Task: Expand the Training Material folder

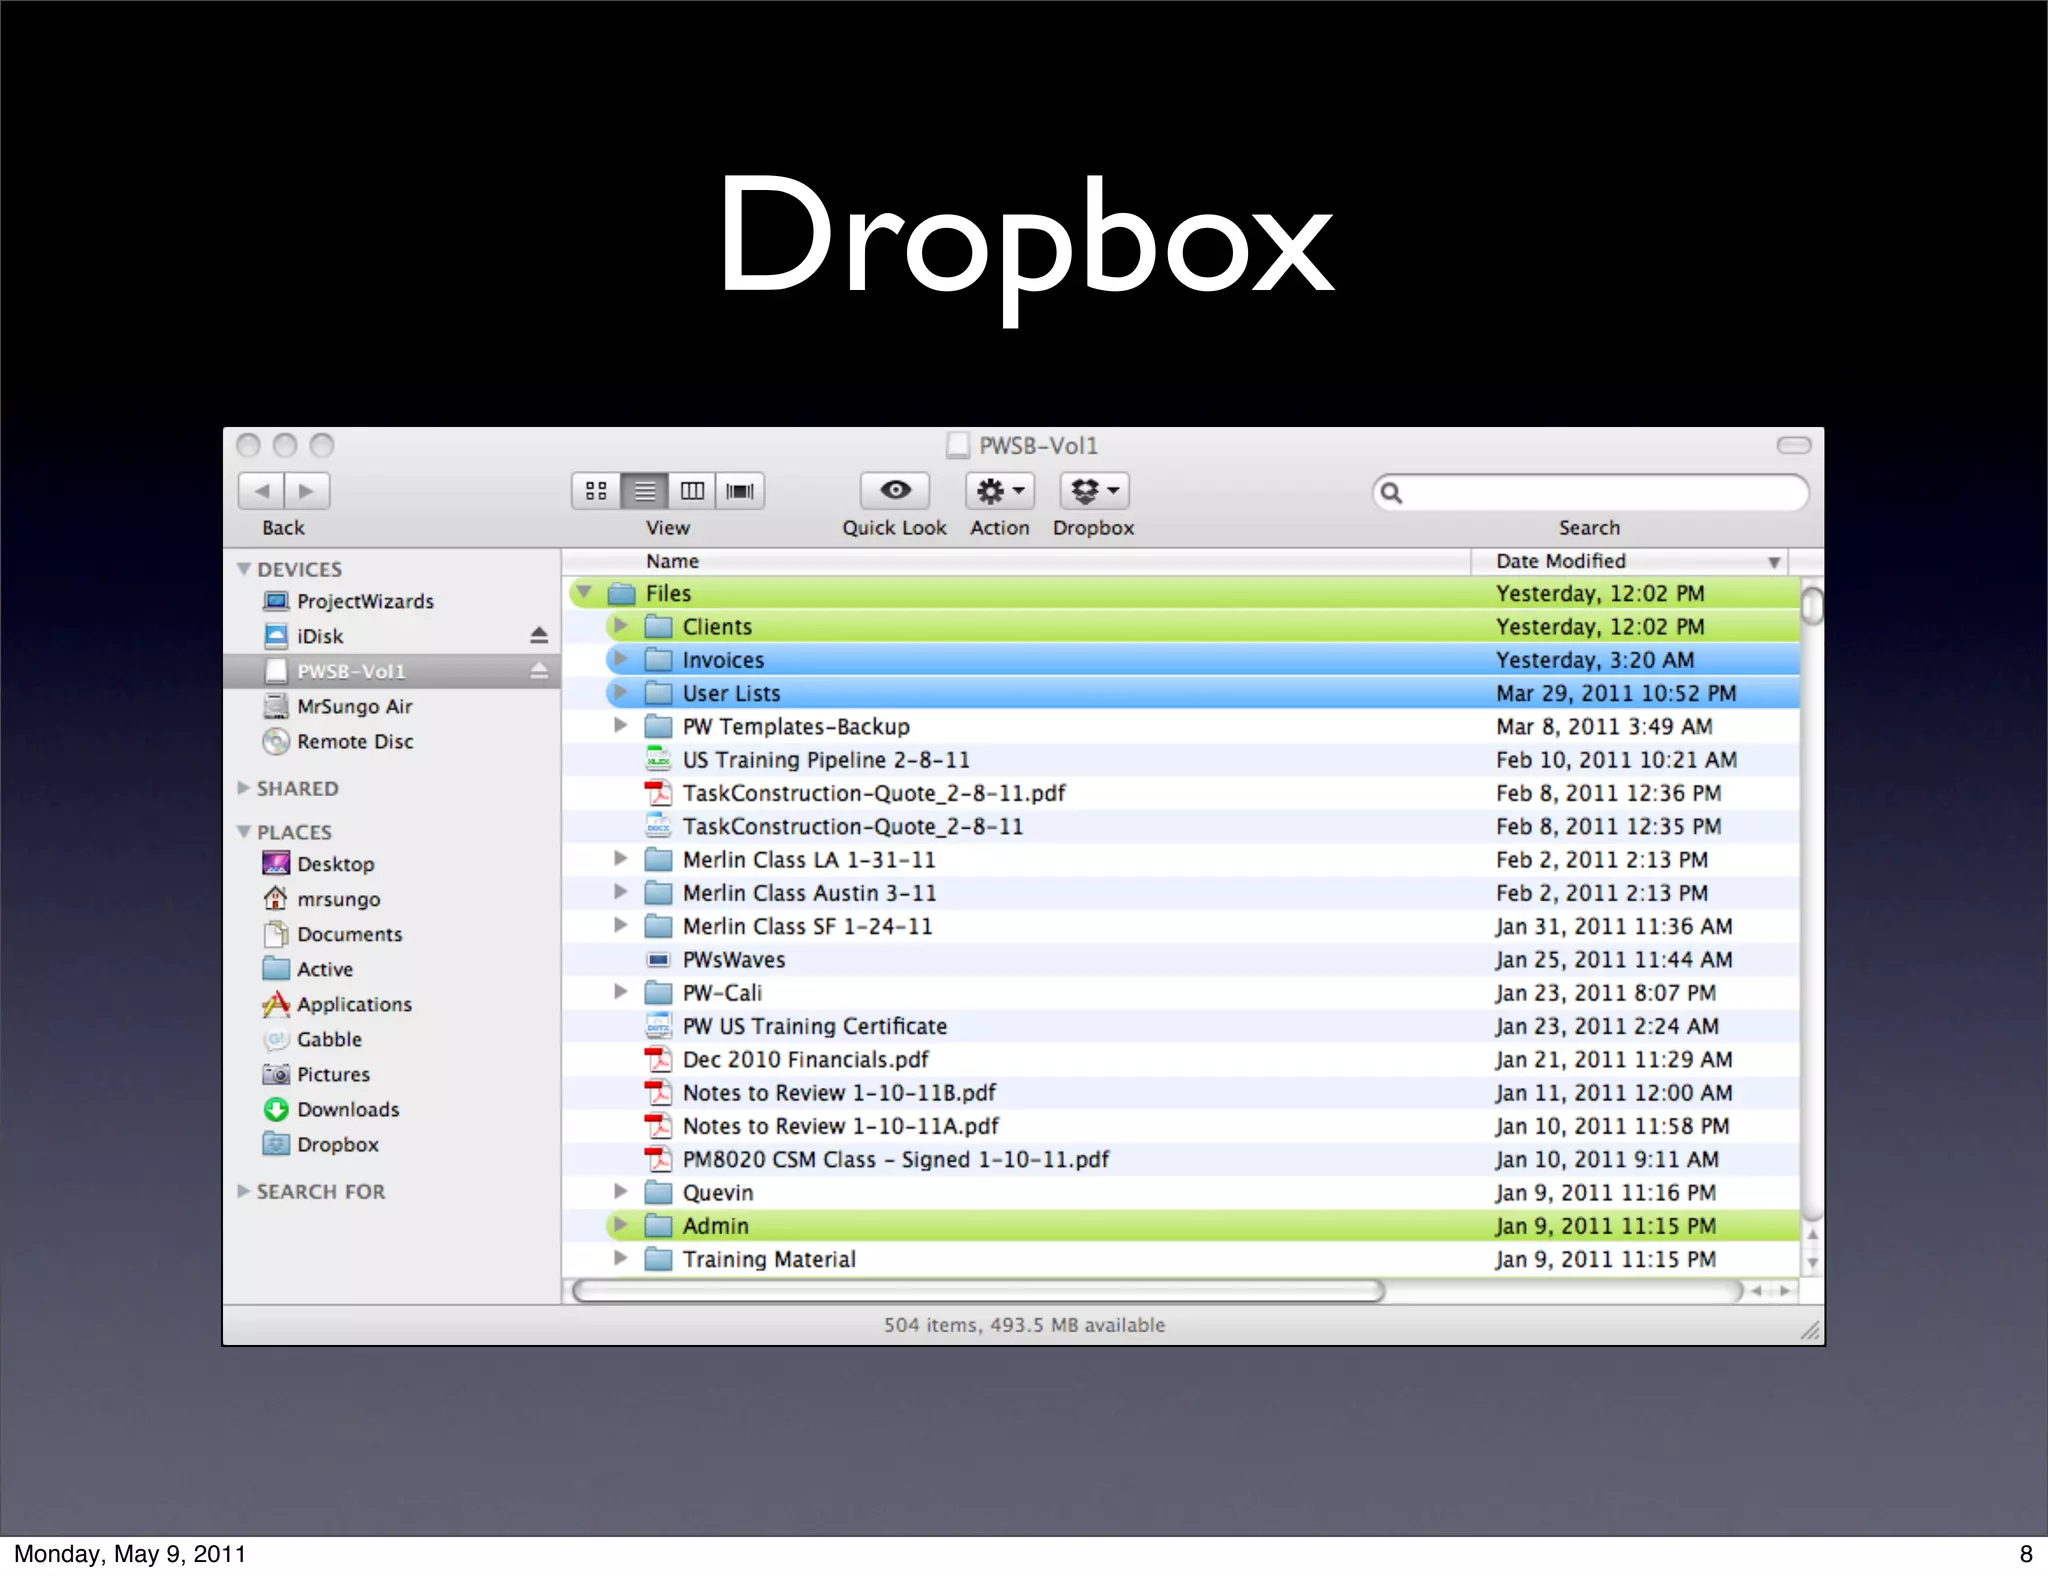Action: 620,1258
